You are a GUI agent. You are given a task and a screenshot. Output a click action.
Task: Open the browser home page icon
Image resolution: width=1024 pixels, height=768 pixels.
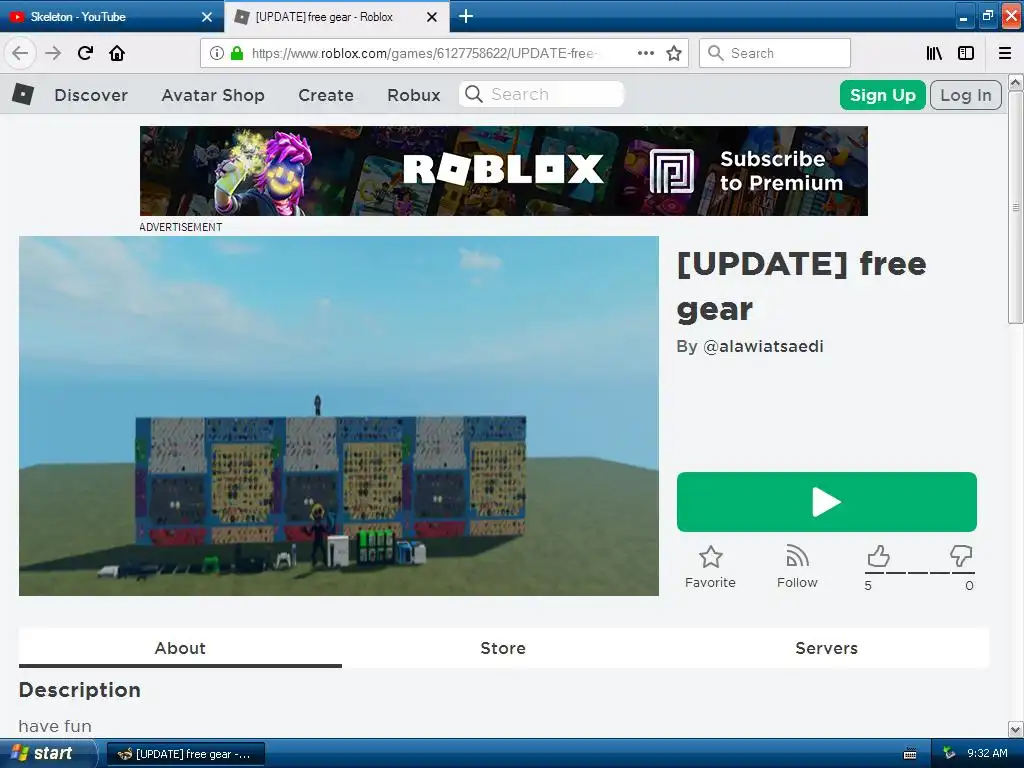(117, 53)
